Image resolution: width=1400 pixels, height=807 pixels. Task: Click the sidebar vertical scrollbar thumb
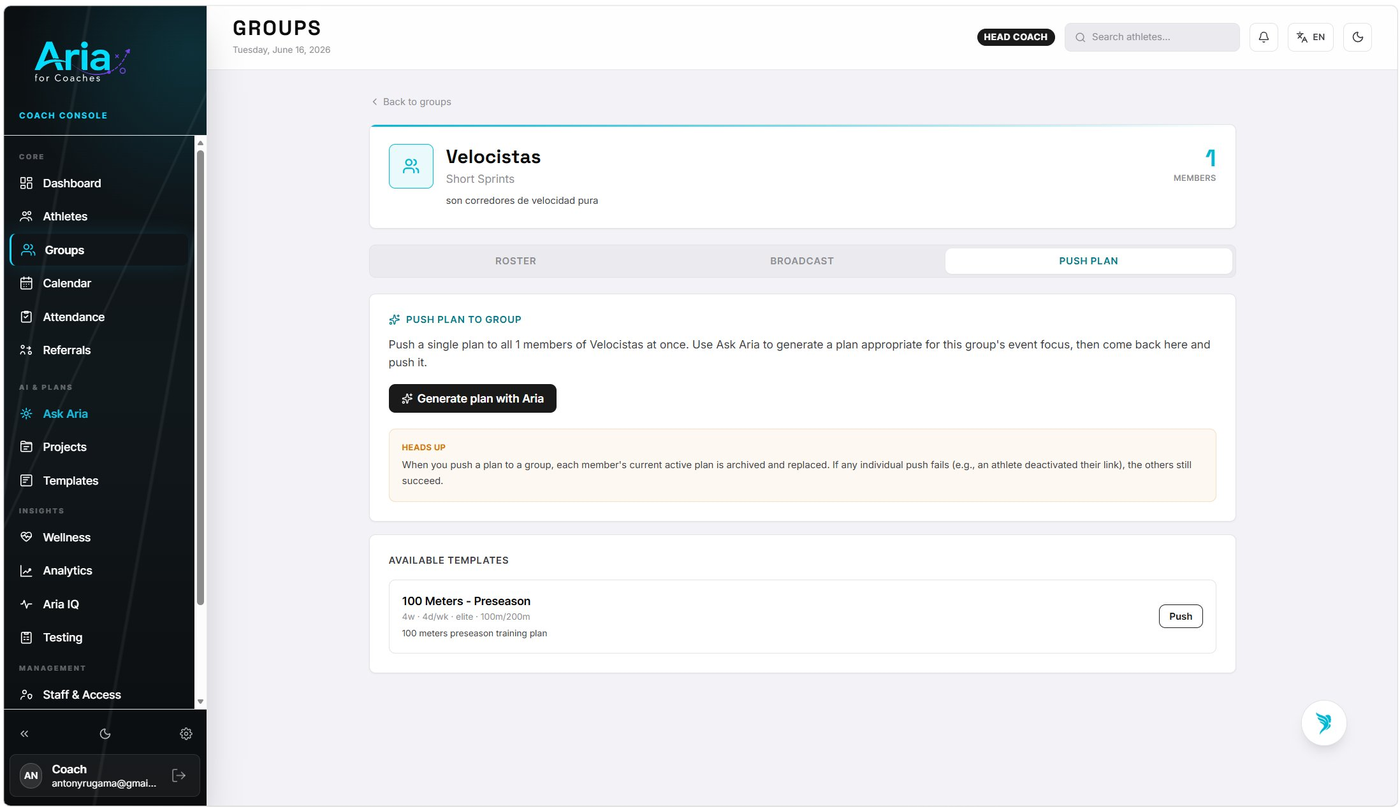coord(200,378)
